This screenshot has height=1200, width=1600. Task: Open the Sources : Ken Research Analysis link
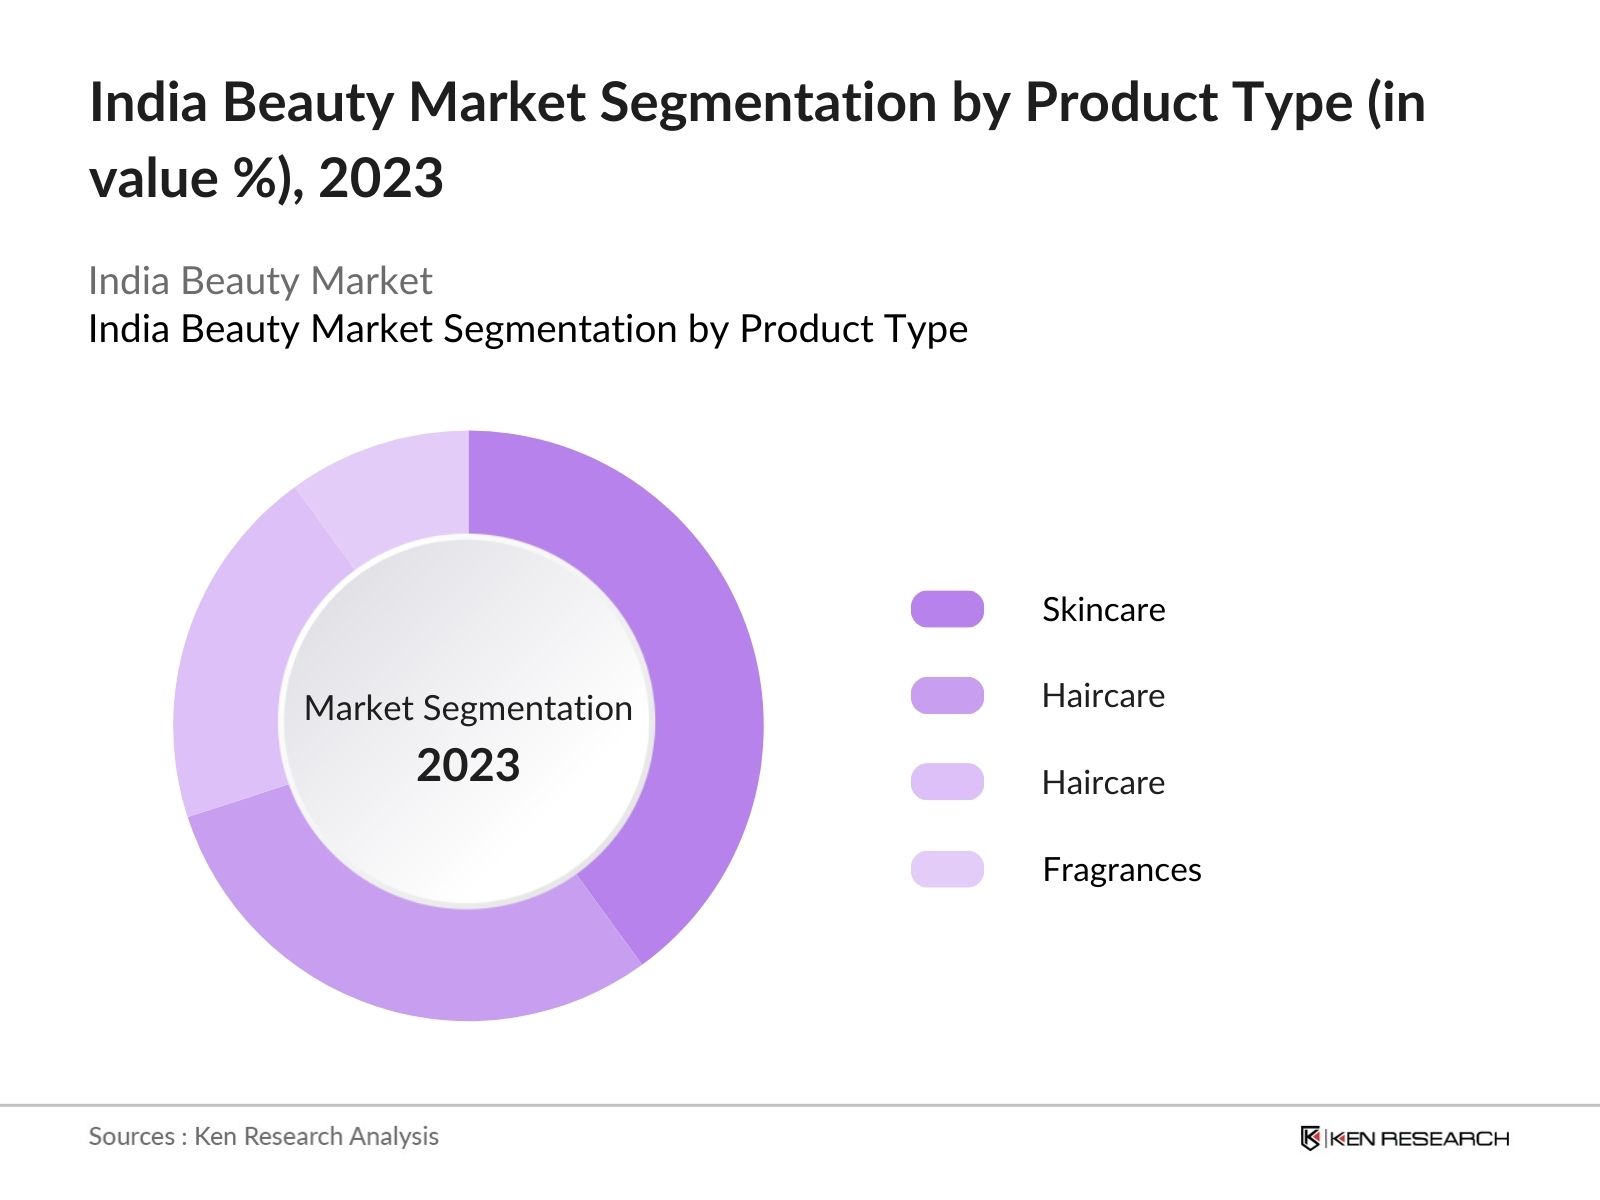[x=263, y=1136]
